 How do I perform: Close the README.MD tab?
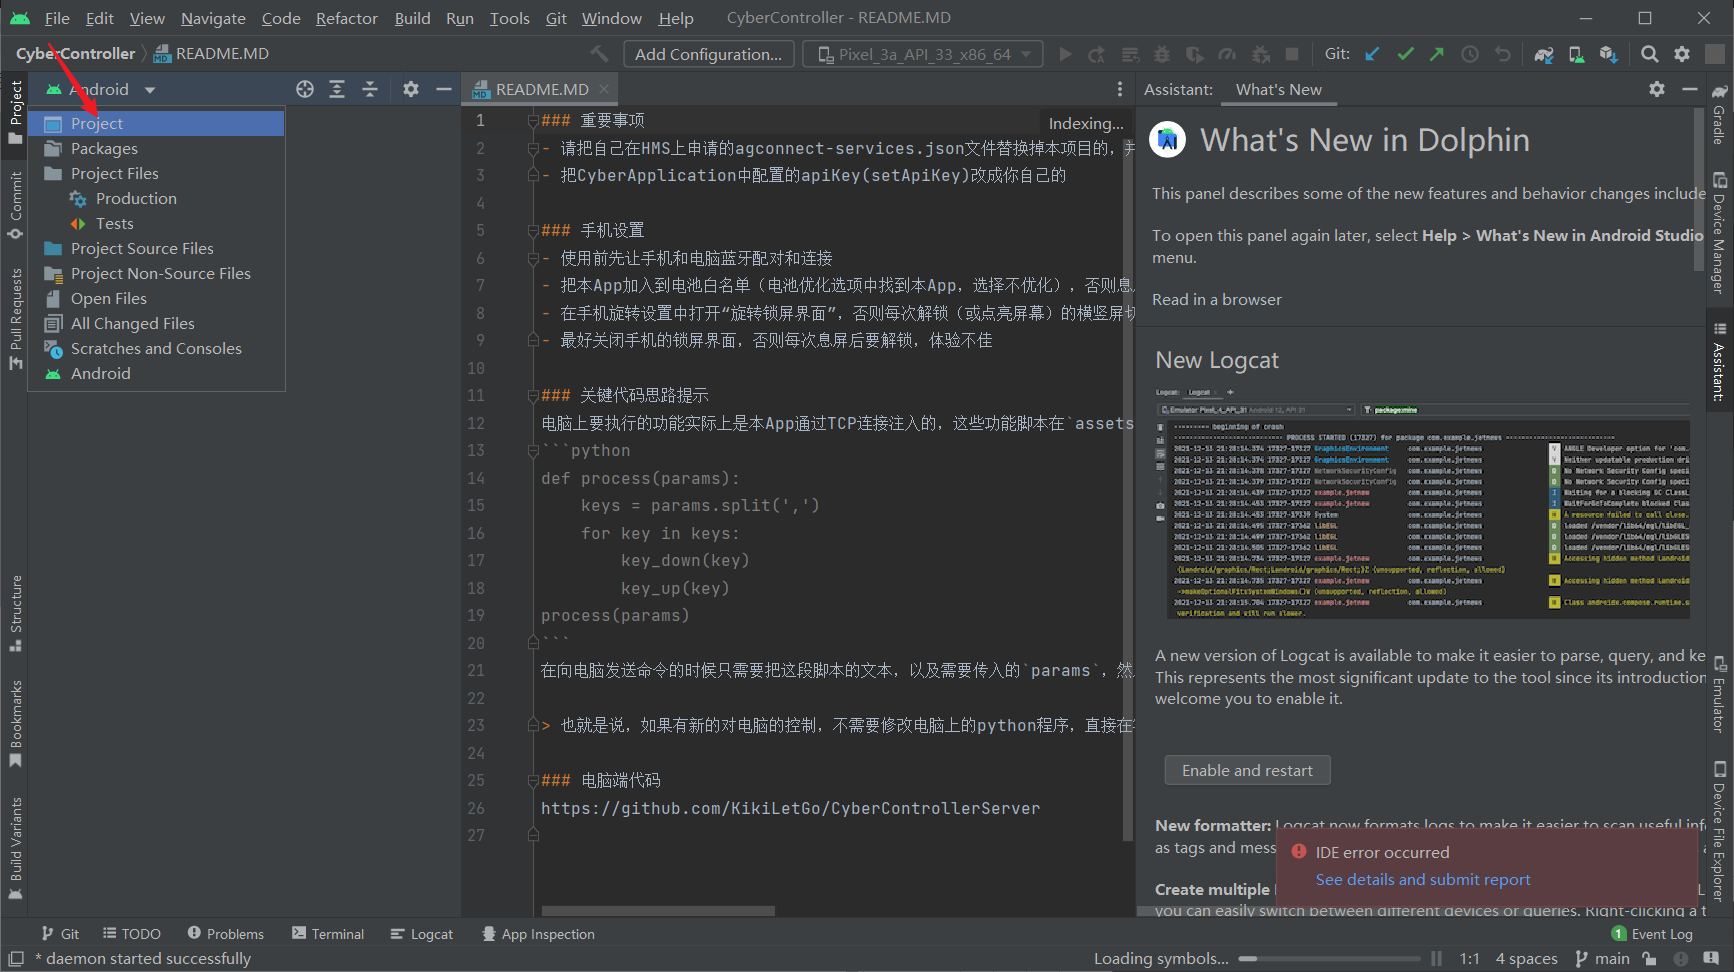(604, 89)
